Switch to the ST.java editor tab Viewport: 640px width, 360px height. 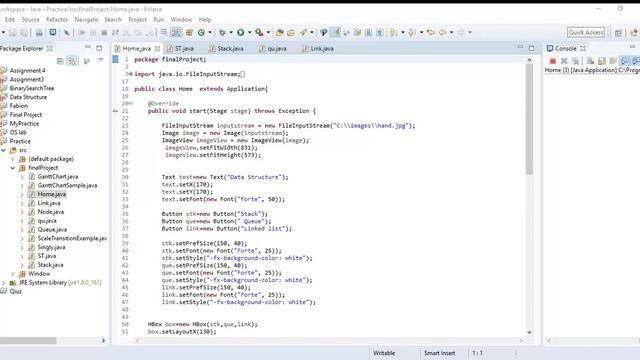[180, 49]
